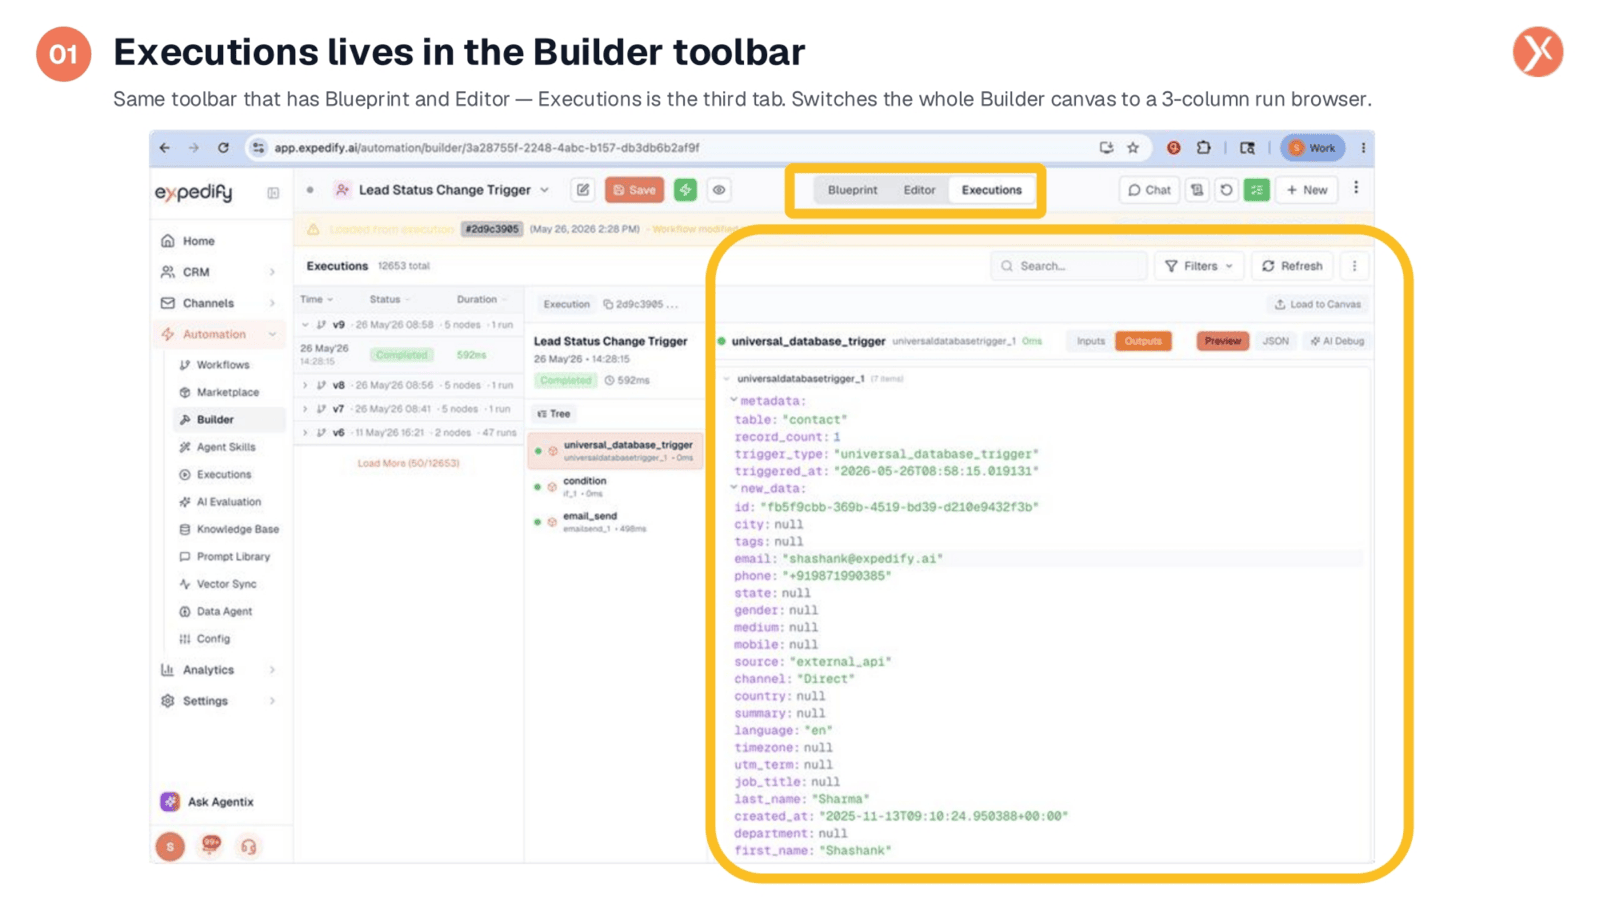Select the Tree view button

[x=554, y=414]
